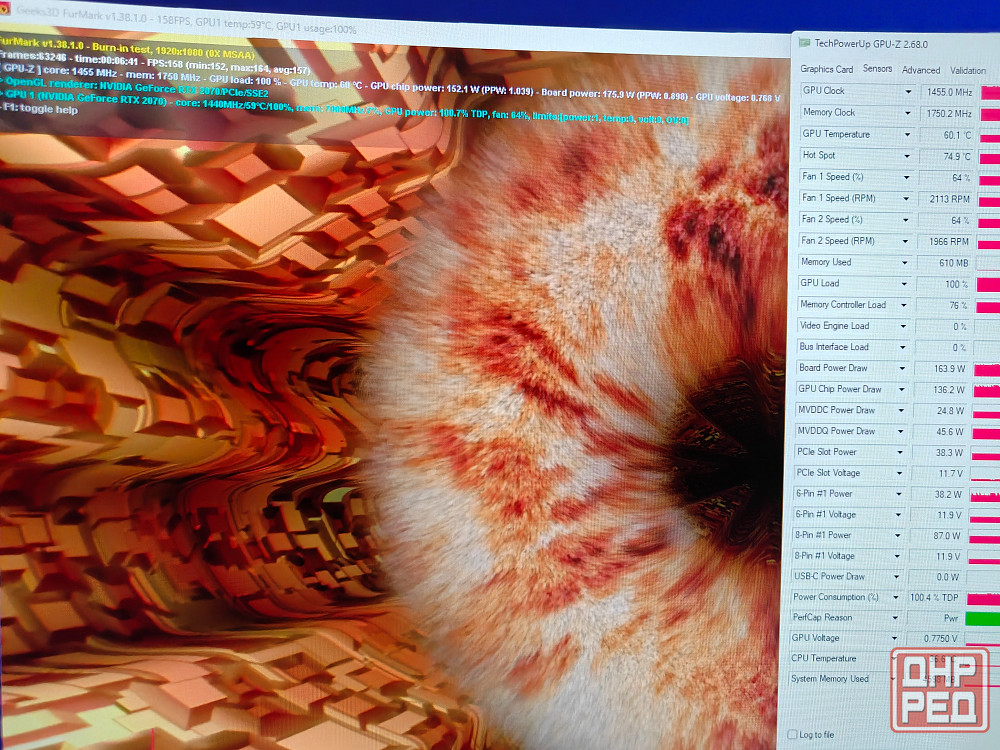
Task: Open the Advanced tab
Action: coord(921,70)
